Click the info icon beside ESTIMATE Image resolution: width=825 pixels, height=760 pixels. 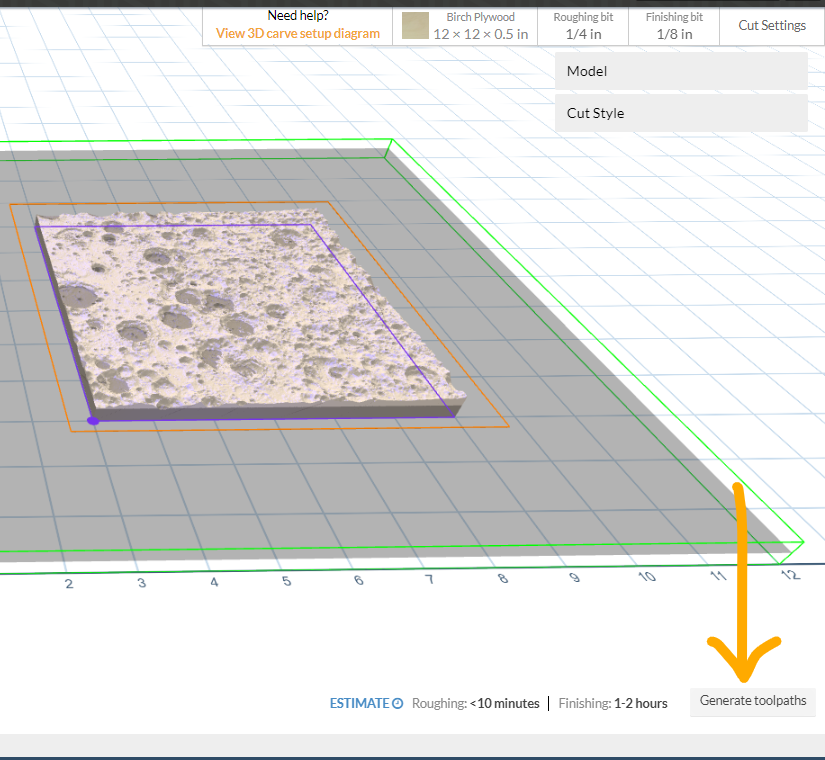point(397,704)
